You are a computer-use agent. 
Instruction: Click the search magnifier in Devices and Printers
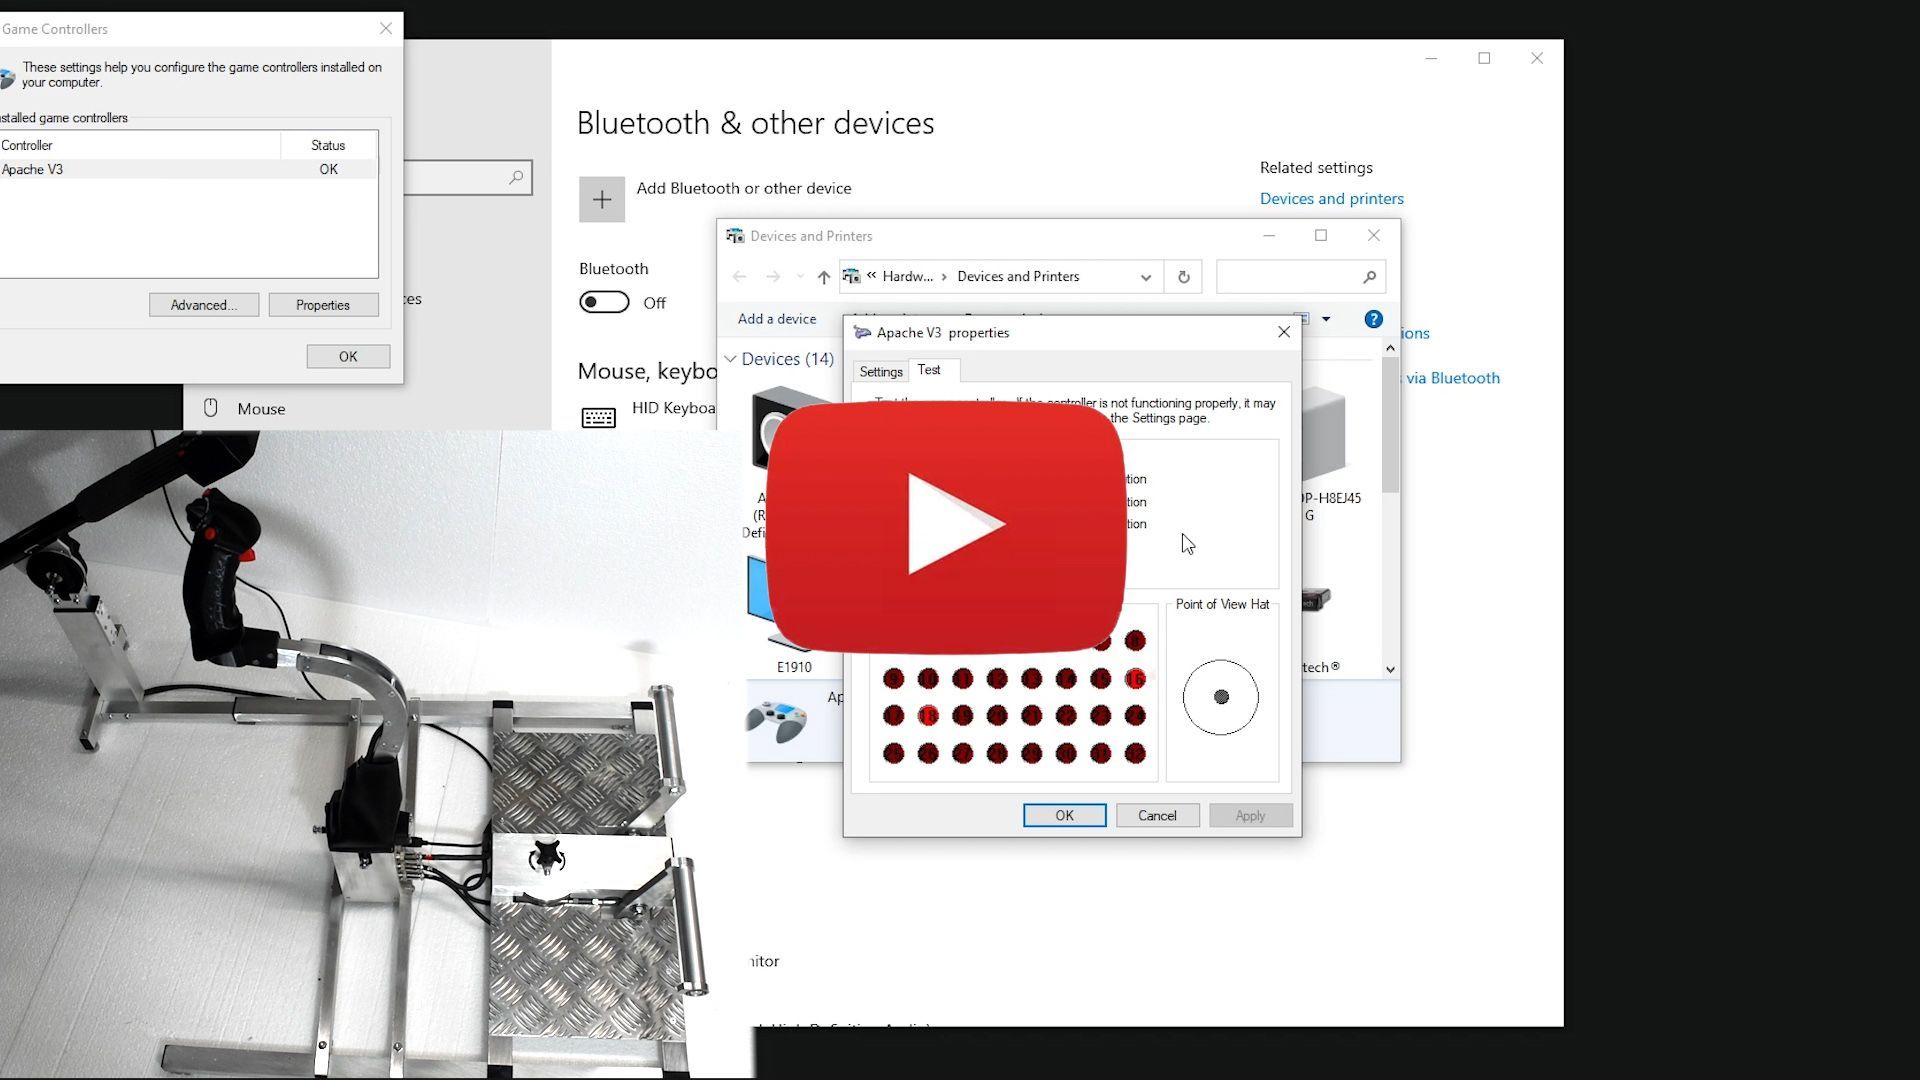[1369, 277]
